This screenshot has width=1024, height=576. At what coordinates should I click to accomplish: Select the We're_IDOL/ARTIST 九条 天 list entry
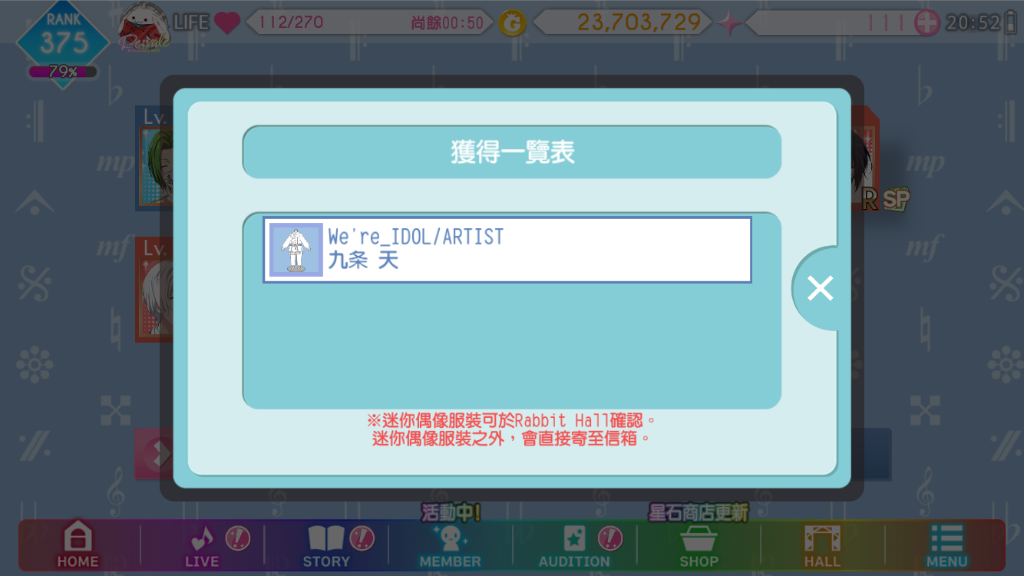tap(507, 250)
